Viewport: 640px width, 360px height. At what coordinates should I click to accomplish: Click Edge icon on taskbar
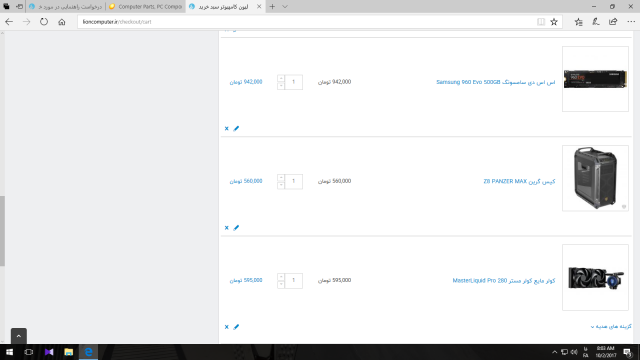pyautogui.click(x=88, y=352)
